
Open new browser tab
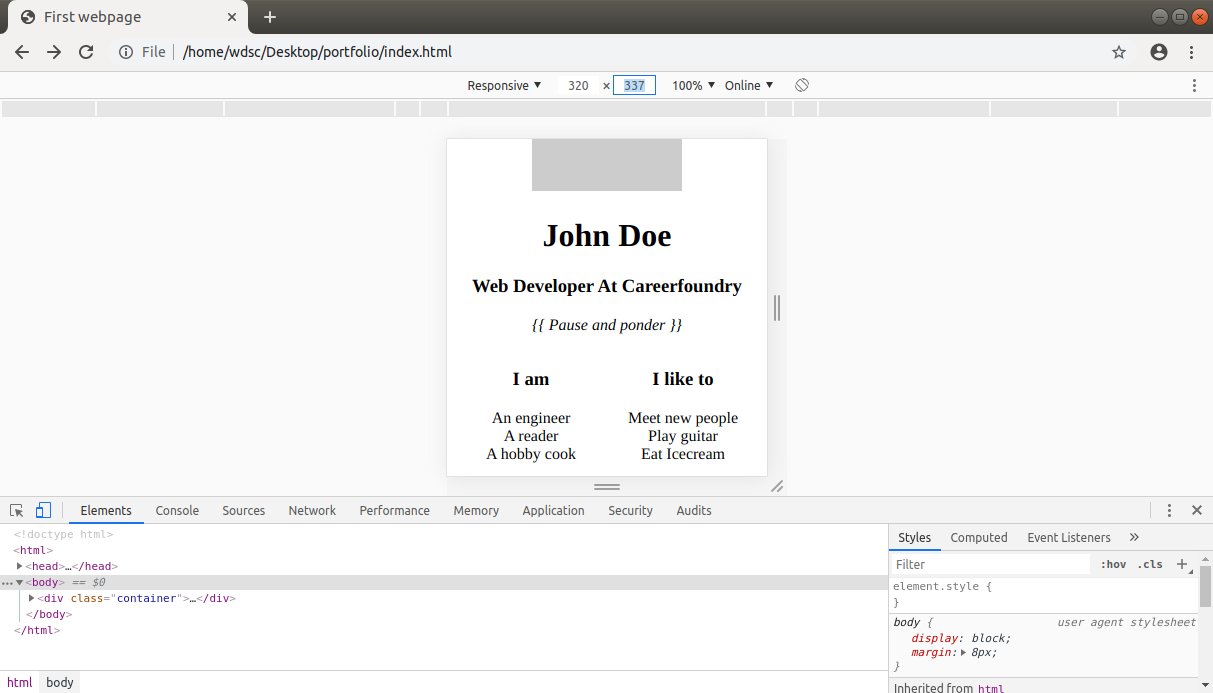tap(270, 17)
